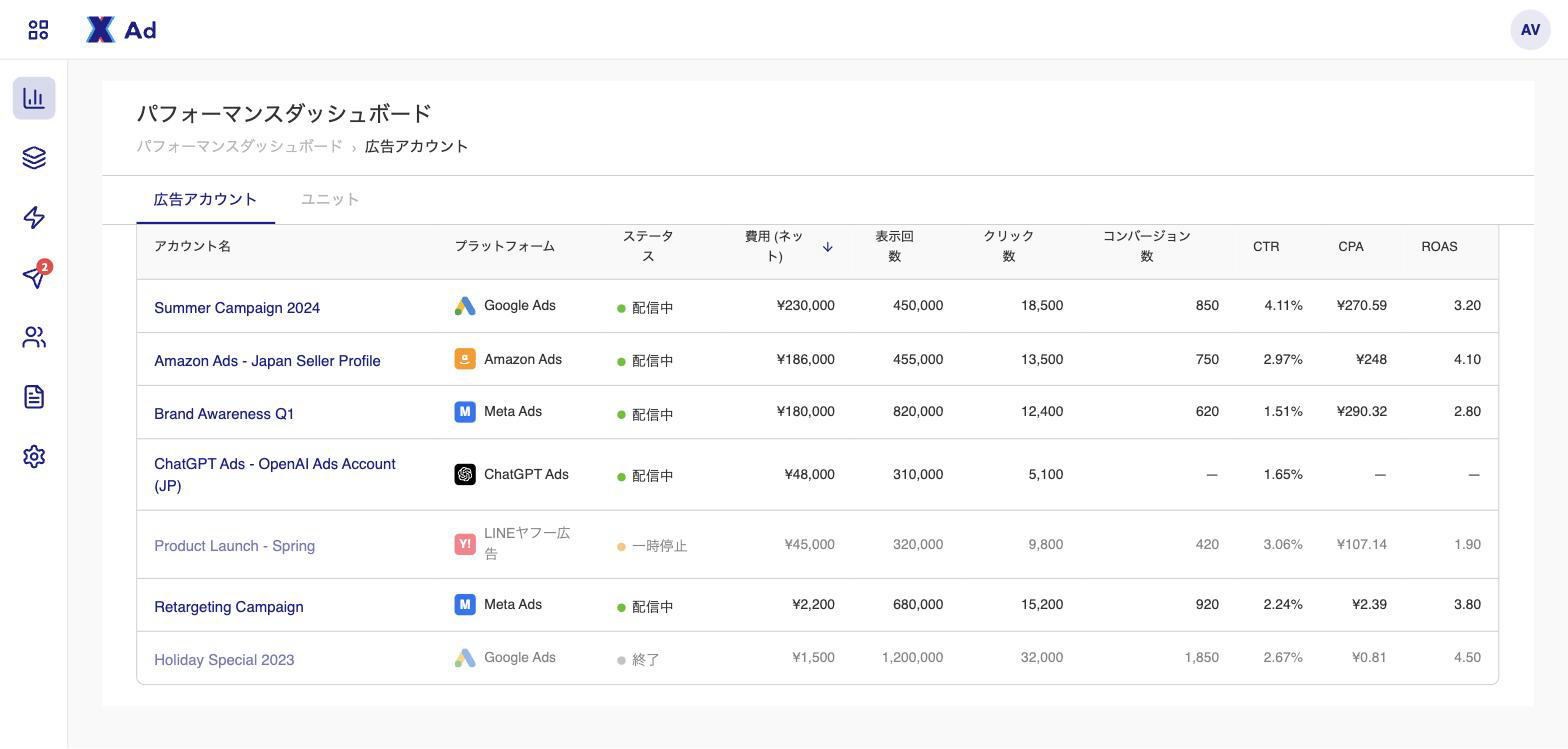Viewport: 1568px width, 749px height.
Task: Click the LINEヤフー広告 platform icon
Action: pyautogui.click(x=465, y=544)
